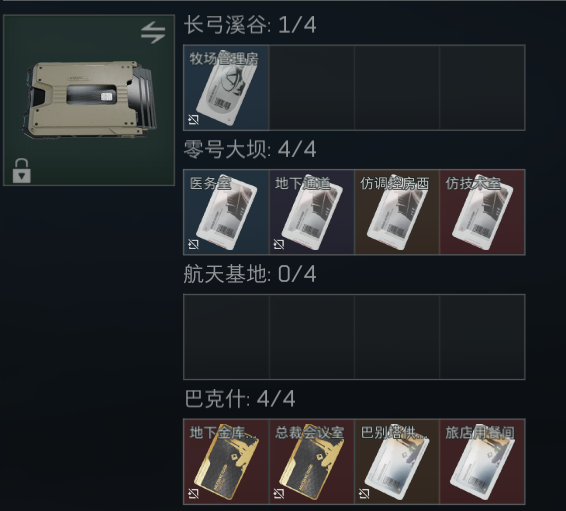The width and height of the screenshot is (566, 511).
Task: Select the 医务室 keycard
Action: (226, 212)
